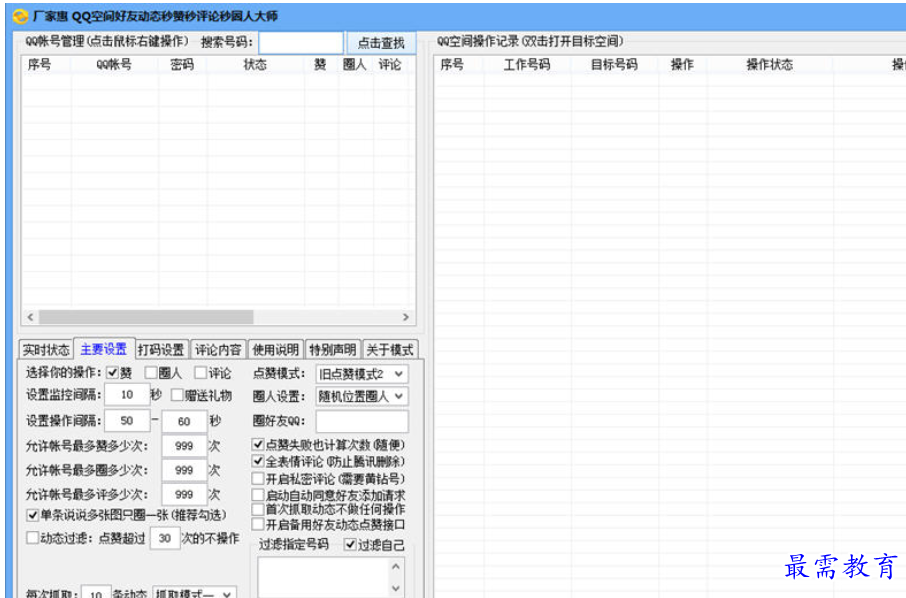The image size is (906, 598).
Task: Click the 每次抓取 count field
Action: 96,592
